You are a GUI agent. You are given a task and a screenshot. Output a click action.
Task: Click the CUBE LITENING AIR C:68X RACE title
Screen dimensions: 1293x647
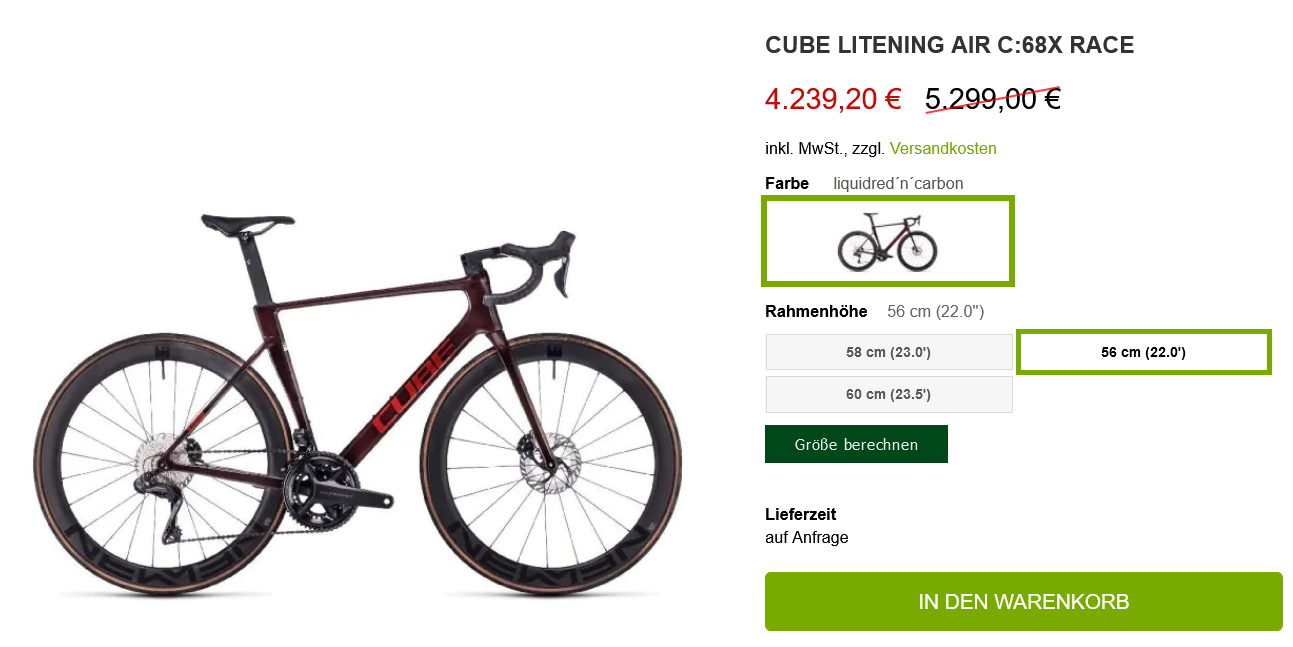(x=949, y=45)
